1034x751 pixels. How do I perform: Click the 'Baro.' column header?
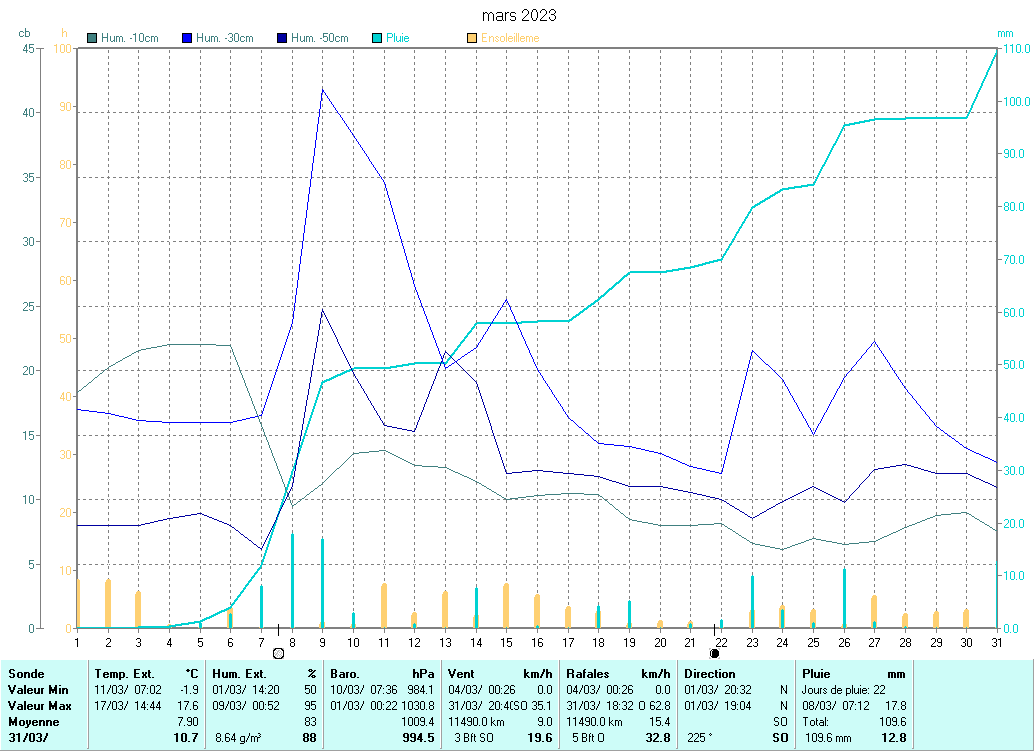pyautogui.click(x=346, y=674)
